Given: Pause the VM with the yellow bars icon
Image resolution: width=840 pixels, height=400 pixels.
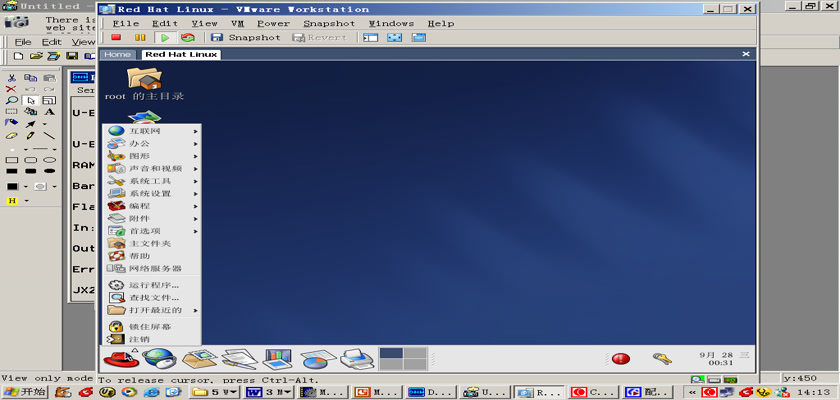Looking at the screenshot, I should (140, 37).
